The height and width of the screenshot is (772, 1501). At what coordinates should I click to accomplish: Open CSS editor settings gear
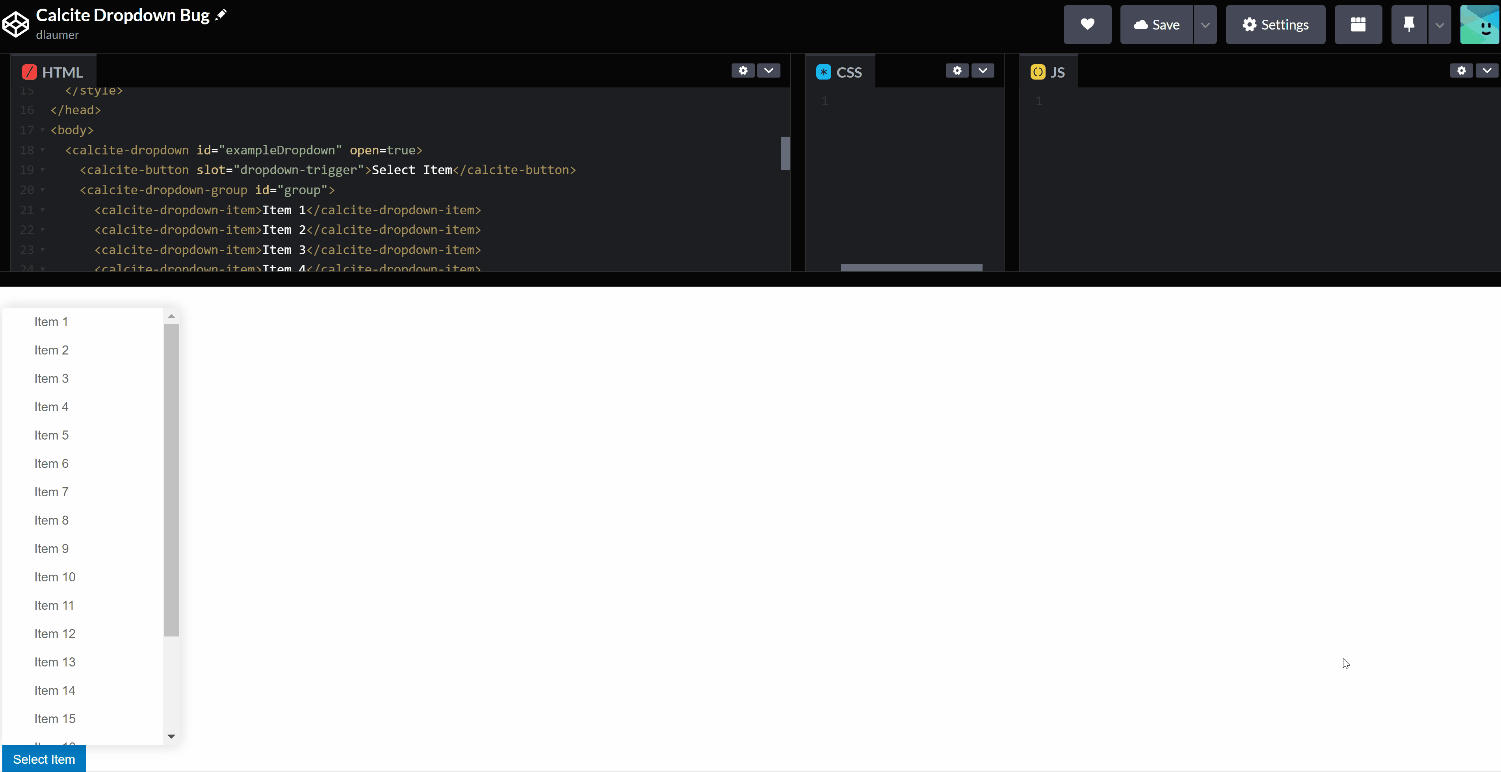click(x=957, y=70)
